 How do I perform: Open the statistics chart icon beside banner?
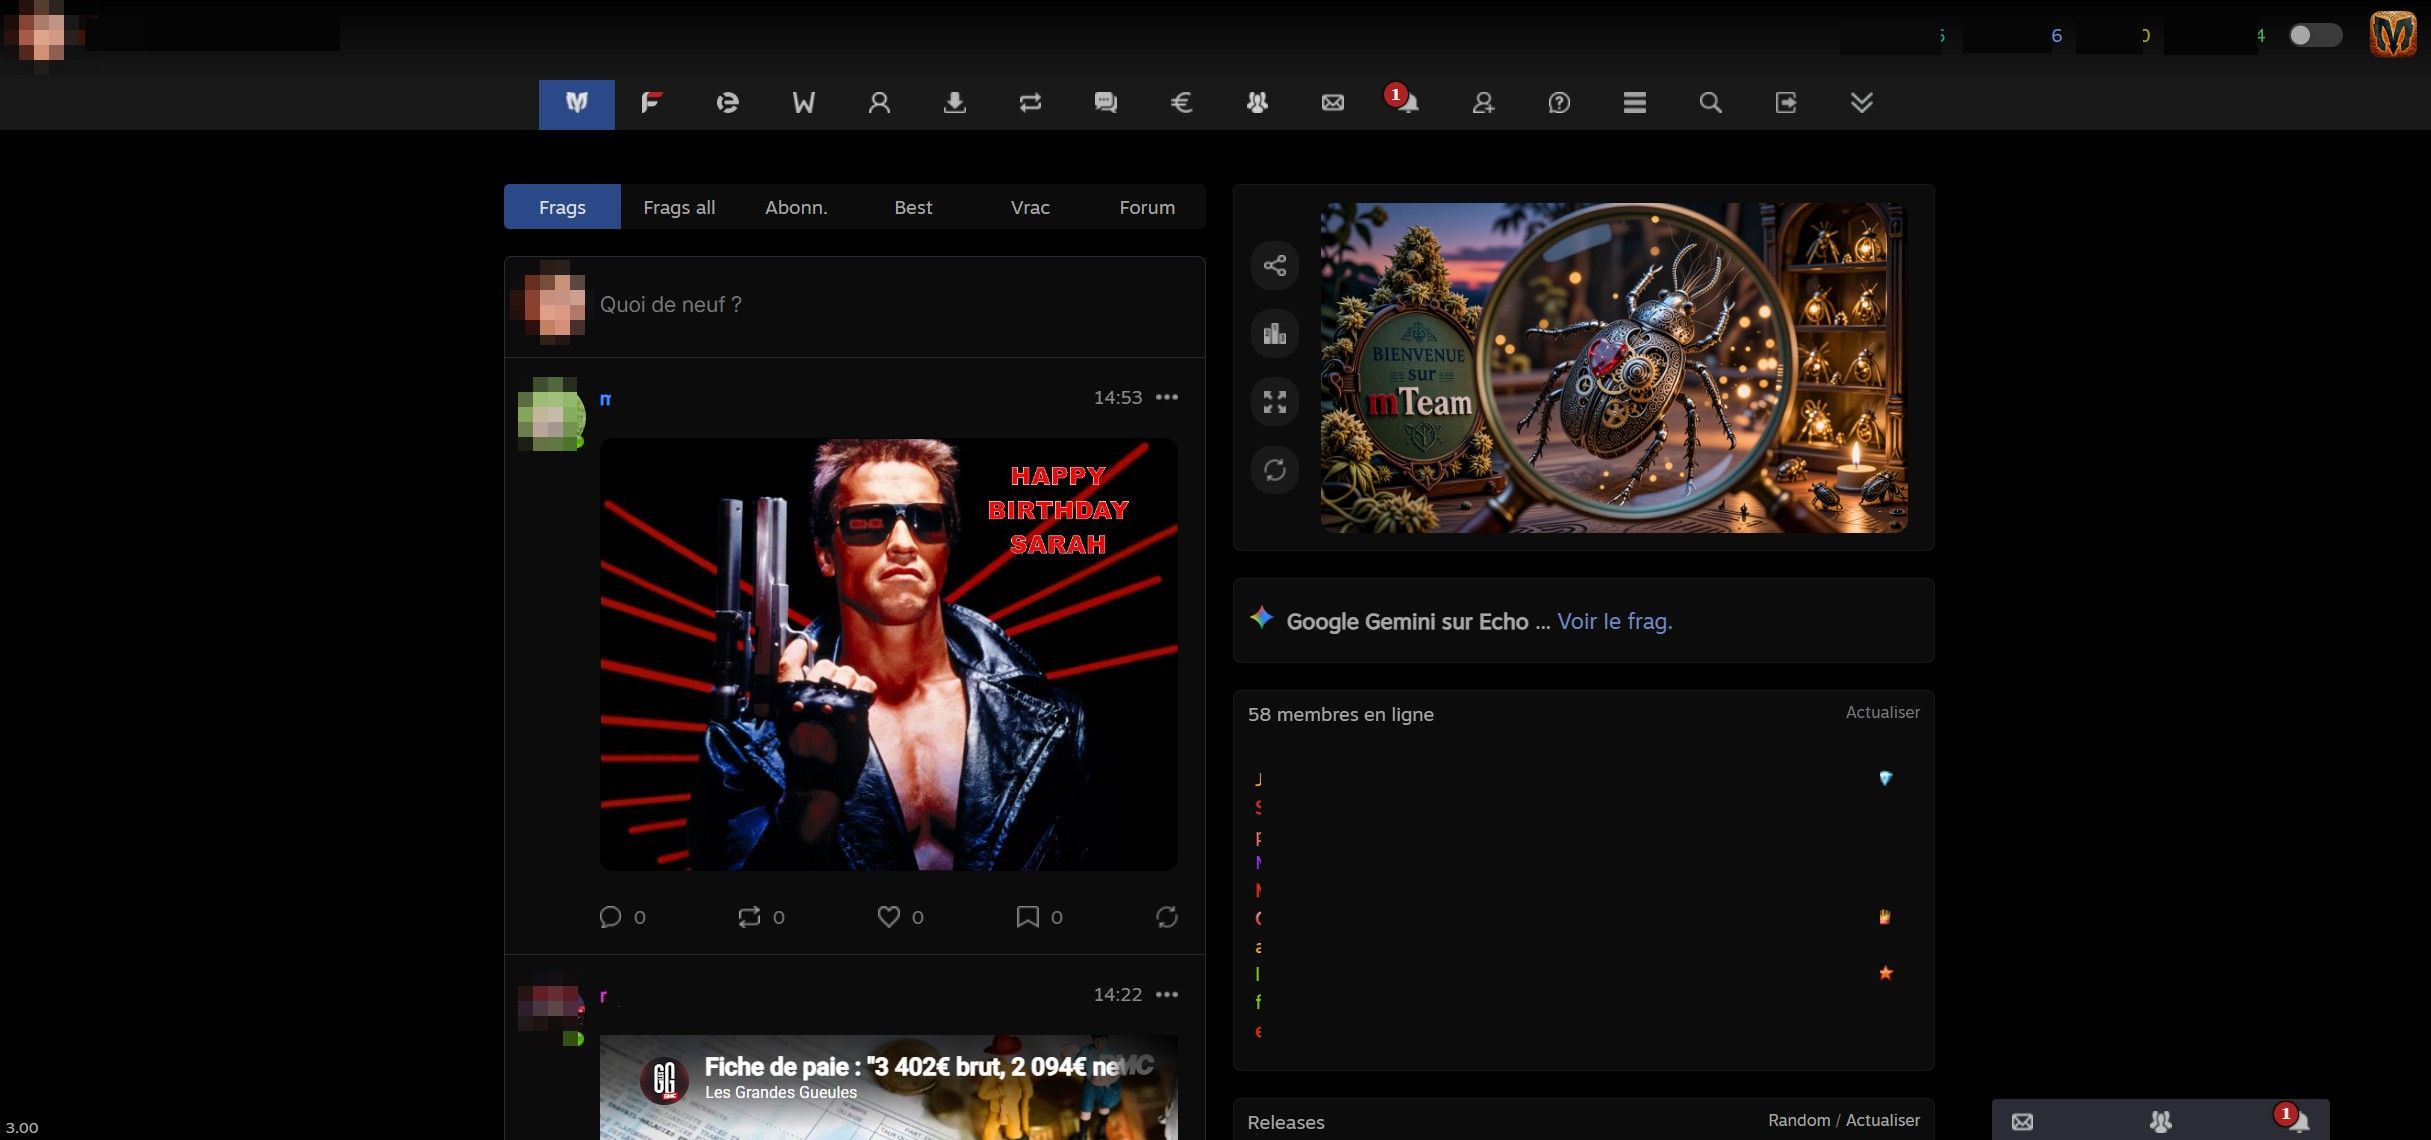1274,333
